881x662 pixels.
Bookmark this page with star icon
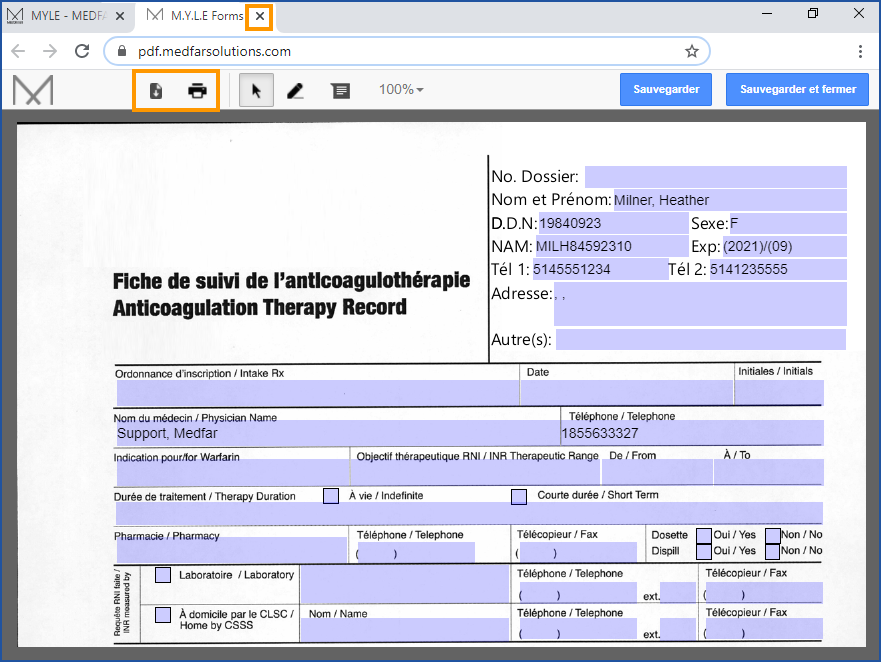click(691, 51)
